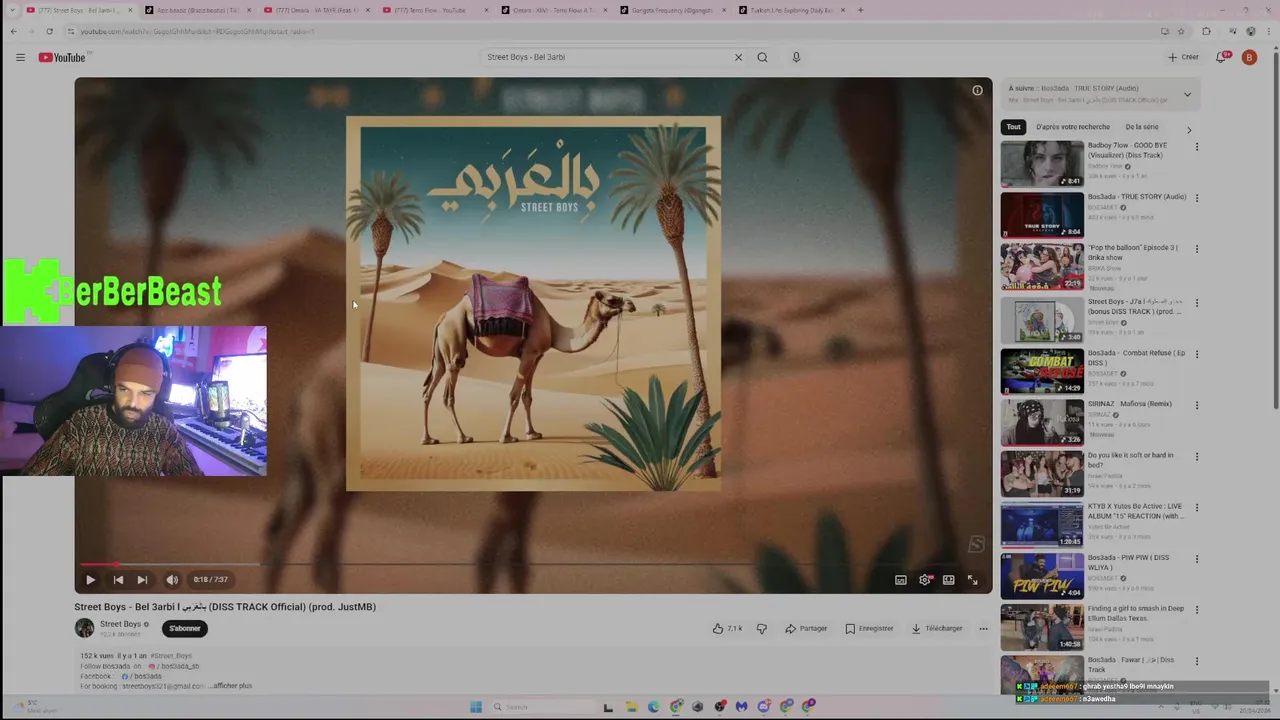Go to the YouTube home logo
The image size is (1280, 720).
coord(62,57)
